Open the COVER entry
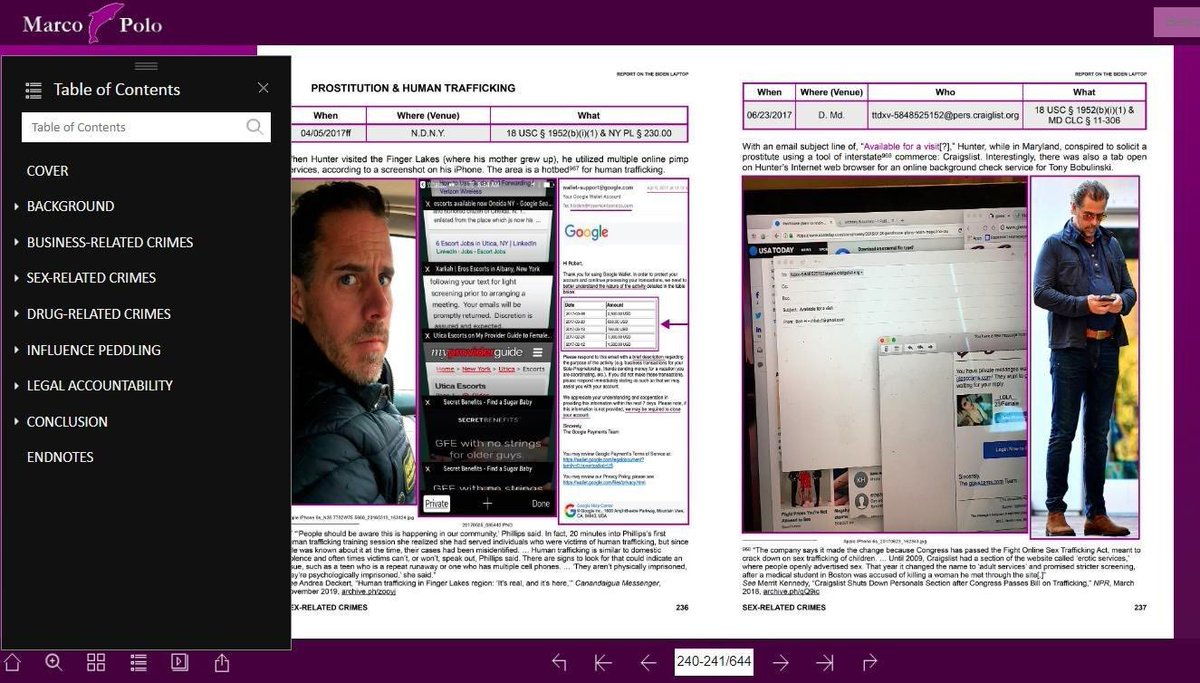This screenshot has width=1200, height=683. (48, 171)
